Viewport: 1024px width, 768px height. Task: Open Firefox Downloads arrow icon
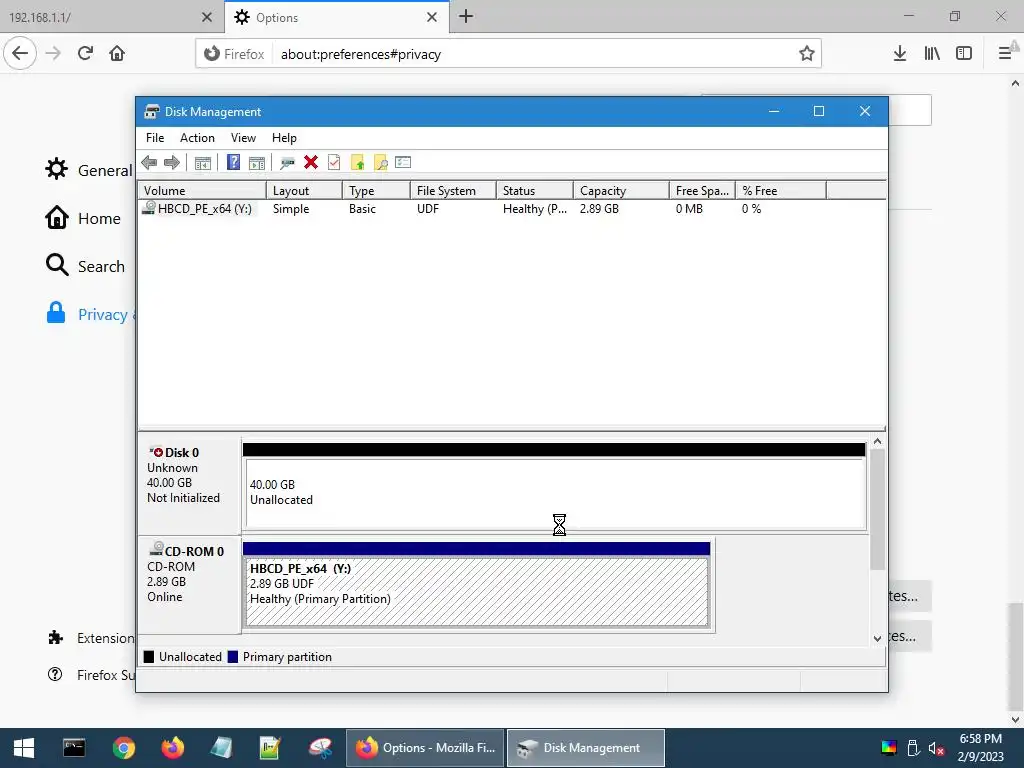pyautogui.click(x=900, y=54)
